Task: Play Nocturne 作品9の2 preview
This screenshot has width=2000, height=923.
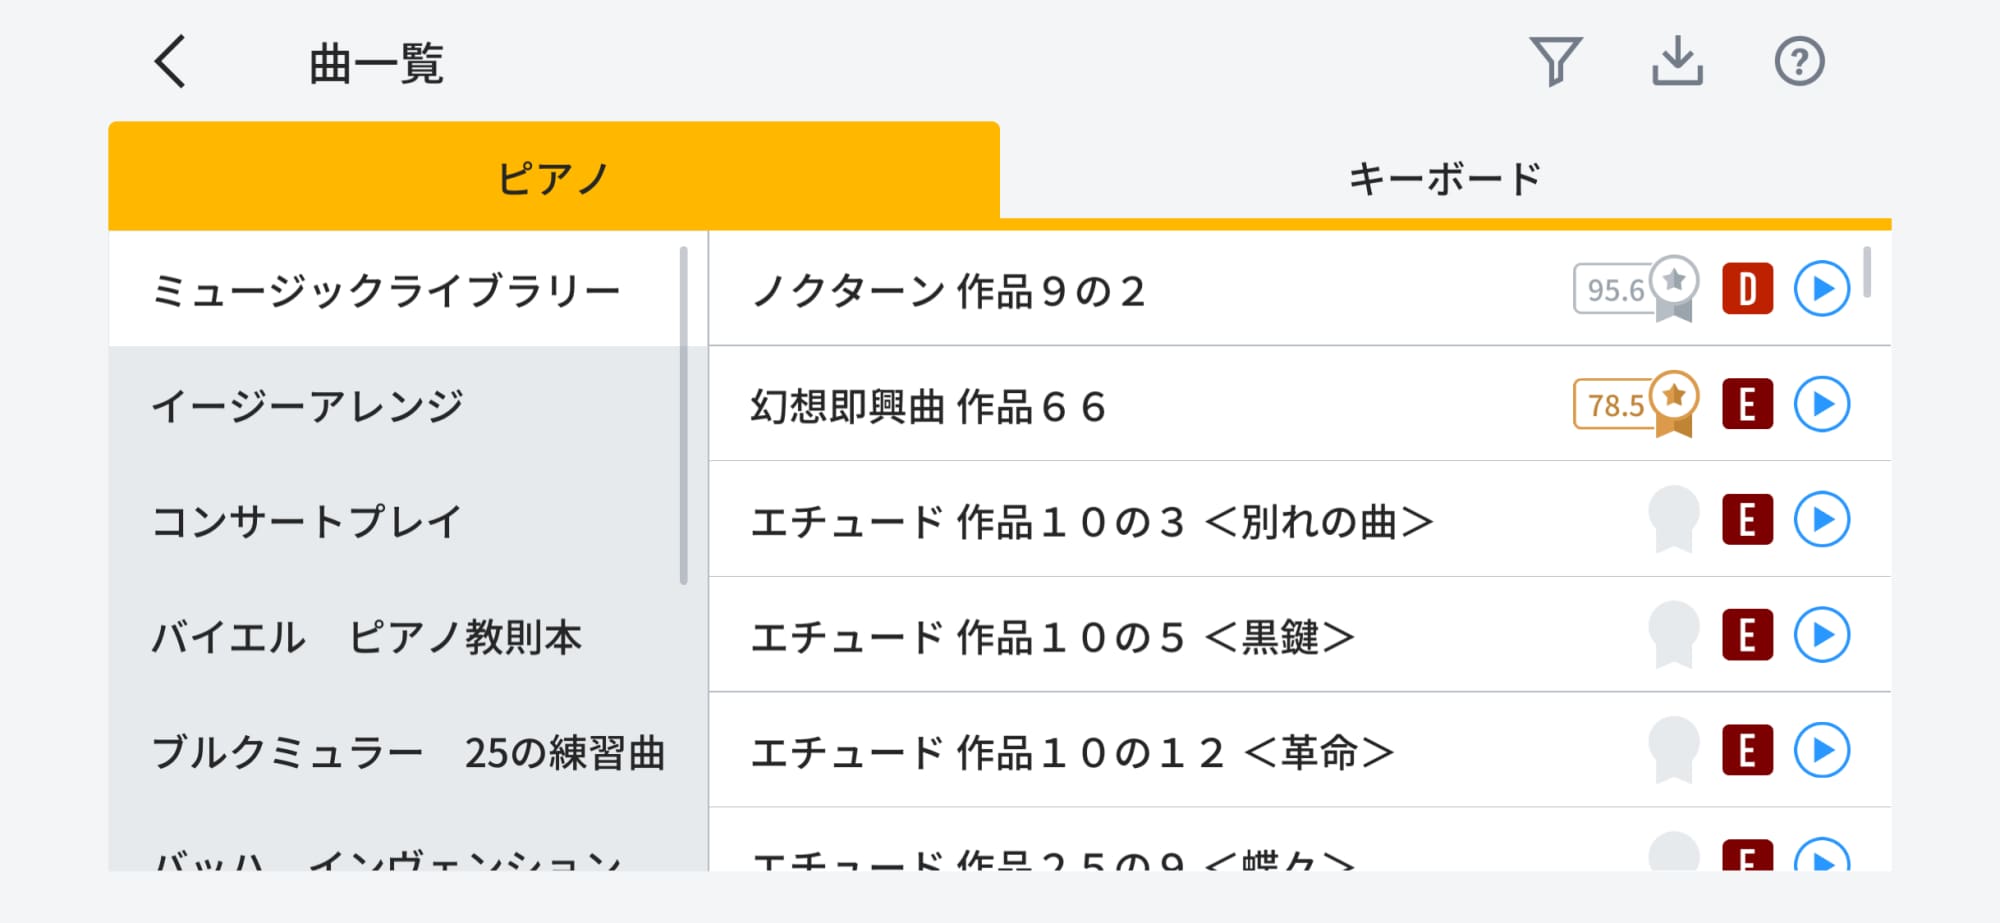Action: click(x=1821, y=289)
